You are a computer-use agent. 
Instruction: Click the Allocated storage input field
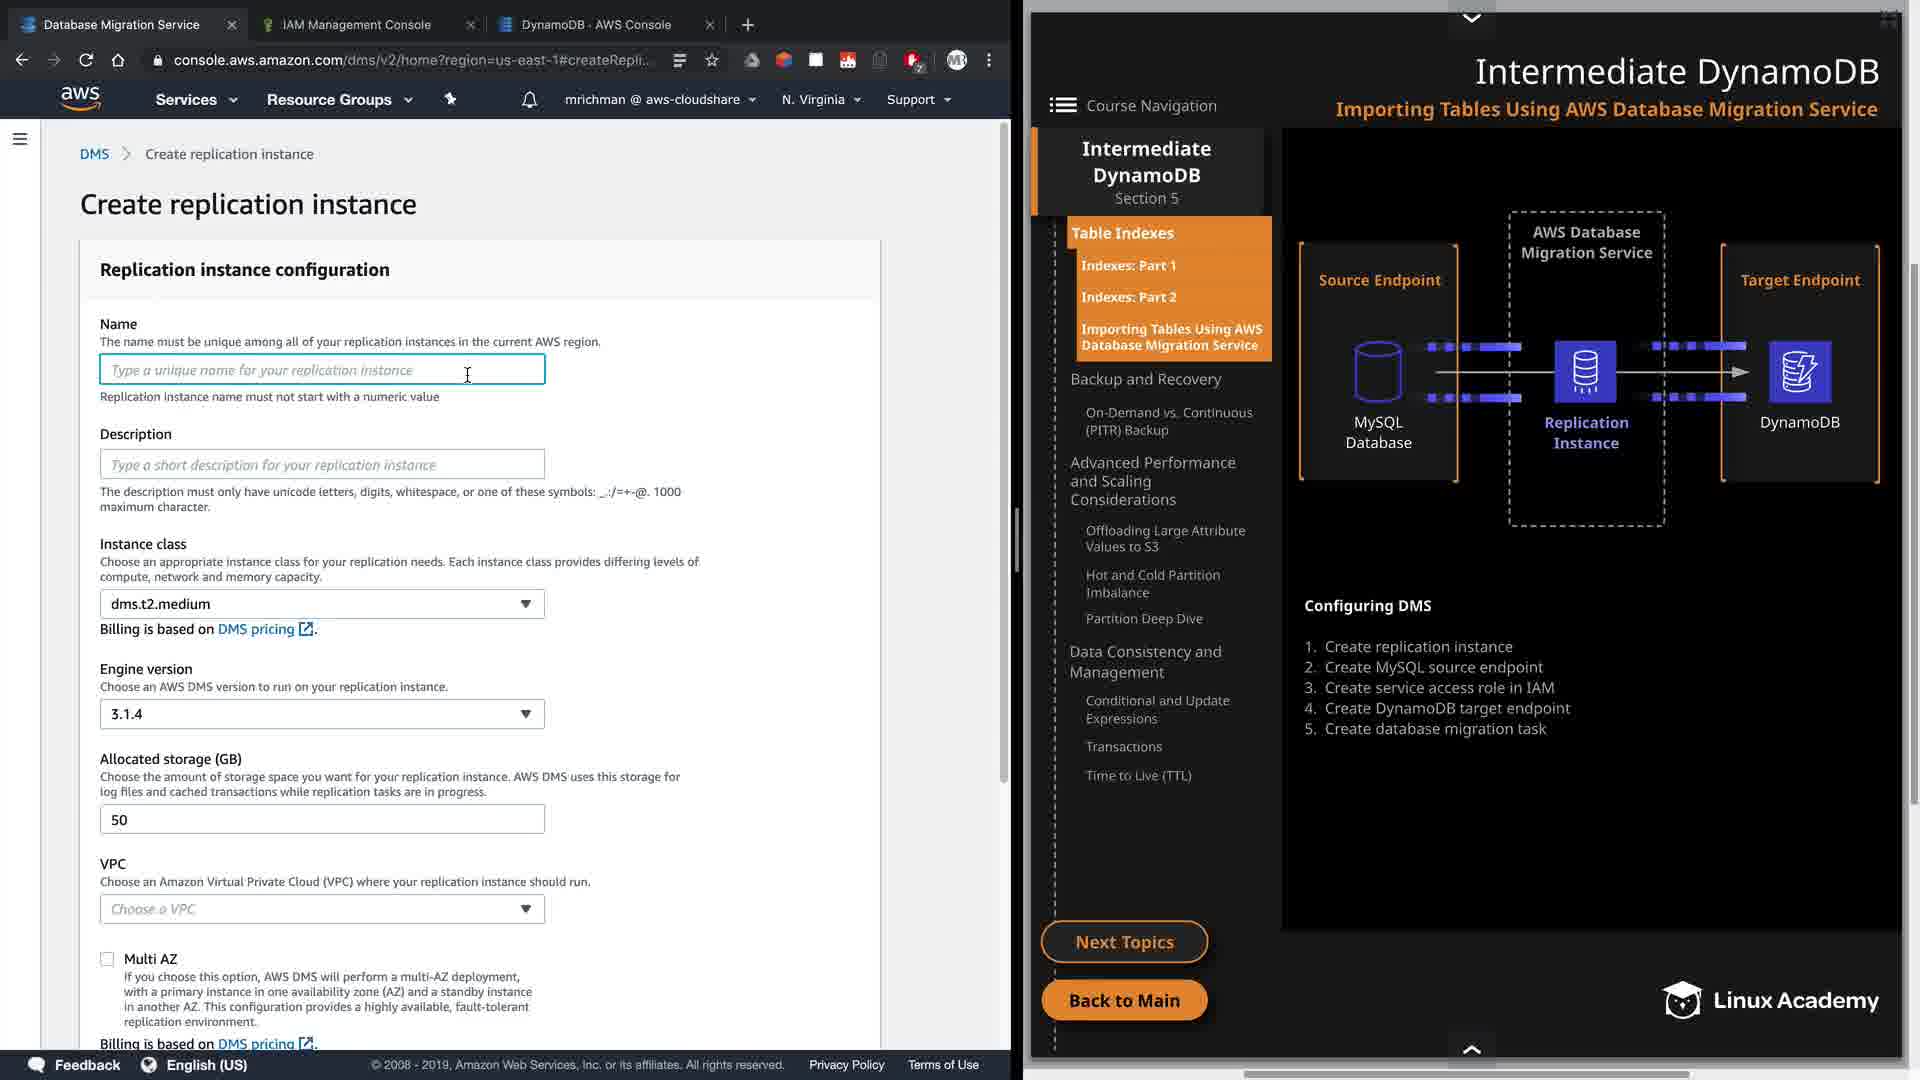(322, 820)
